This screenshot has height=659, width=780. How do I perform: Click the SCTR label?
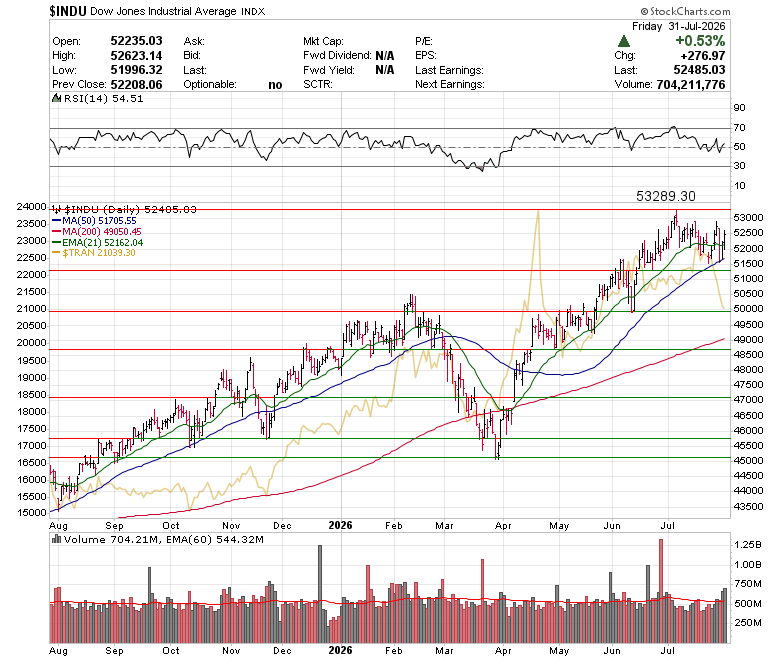pyautogui.click(x=318, y=85)
